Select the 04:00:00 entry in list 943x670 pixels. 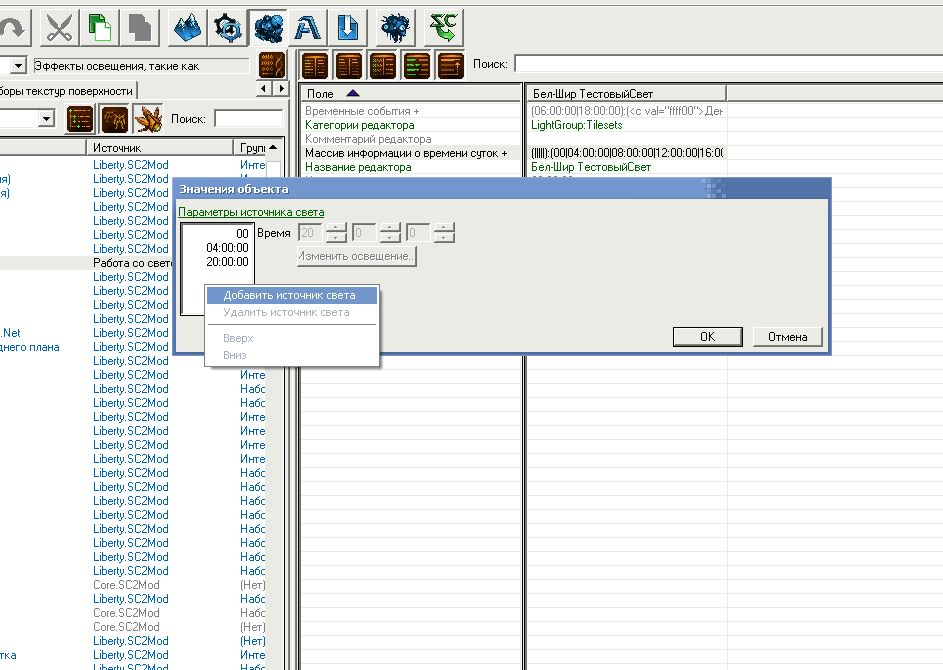(218, 248)
